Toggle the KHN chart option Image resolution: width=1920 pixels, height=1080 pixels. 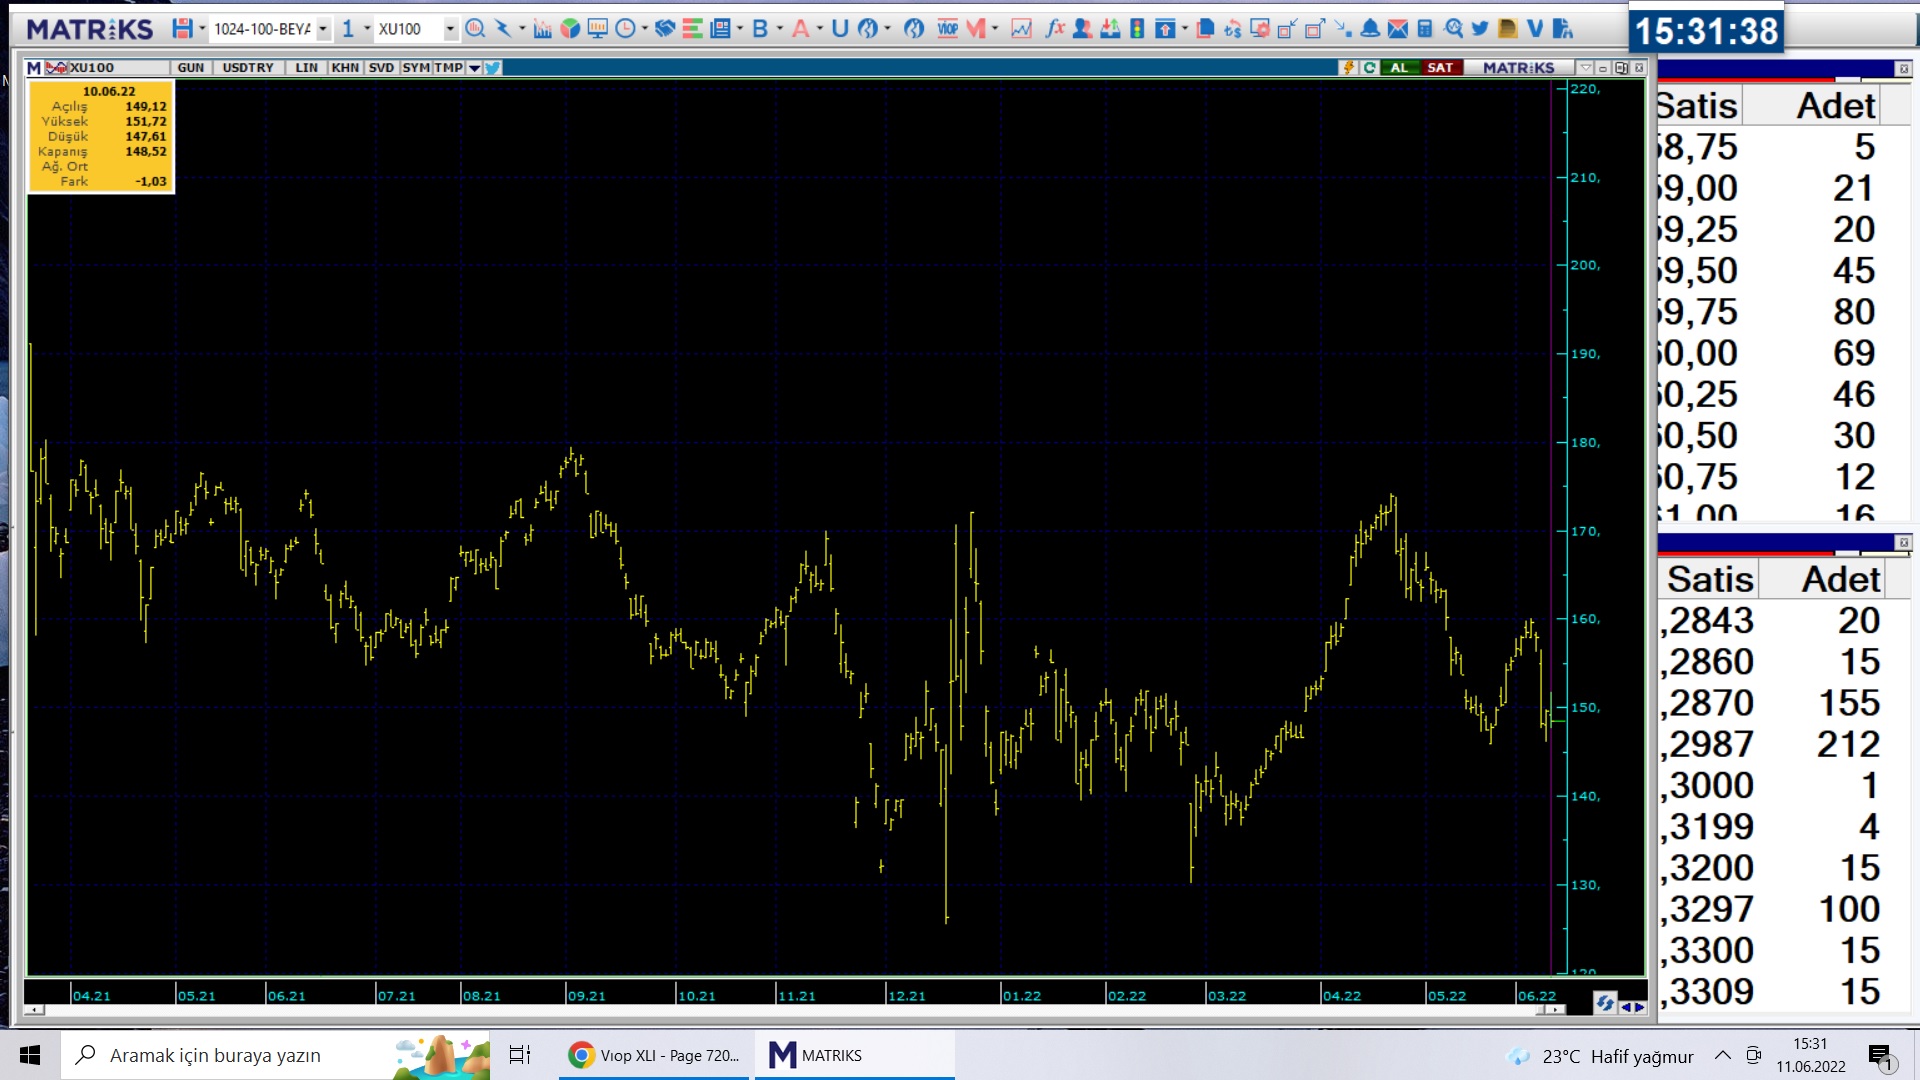[x=345, y=68]
